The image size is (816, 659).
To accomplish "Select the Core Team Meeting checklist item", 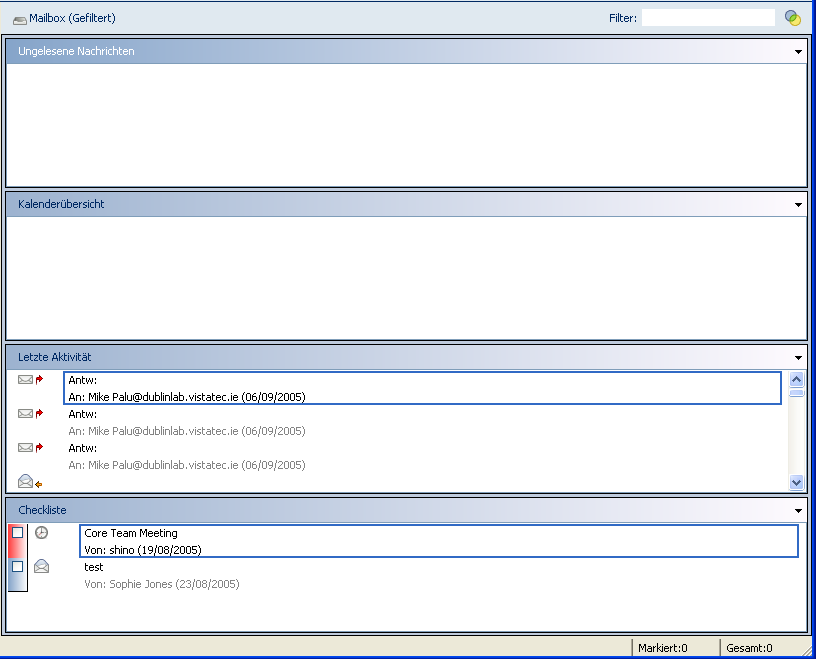I will pos(439,541).
